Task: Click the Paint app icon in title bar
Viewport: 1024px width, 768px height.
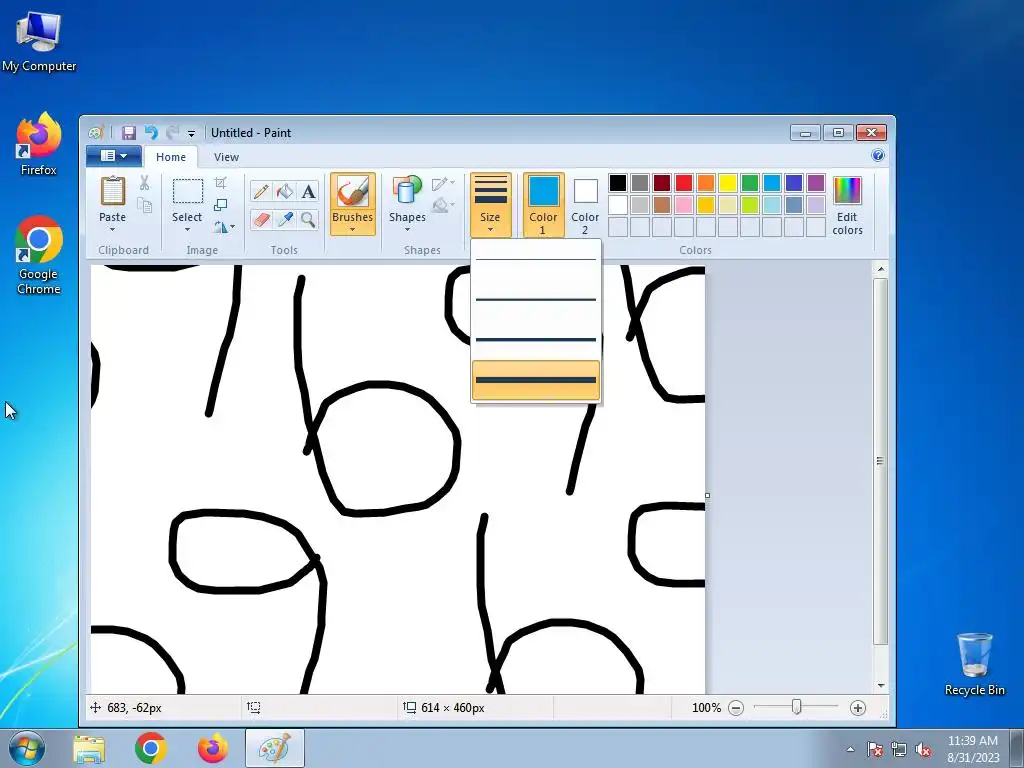Action: [96, 133]
